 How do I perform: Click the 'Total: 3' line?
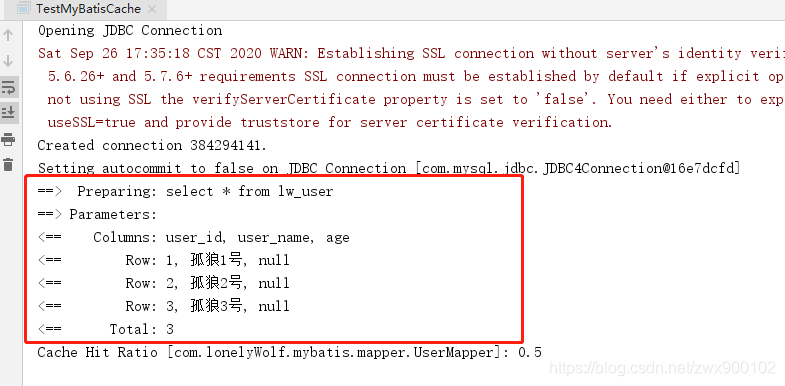click(106, 329)
